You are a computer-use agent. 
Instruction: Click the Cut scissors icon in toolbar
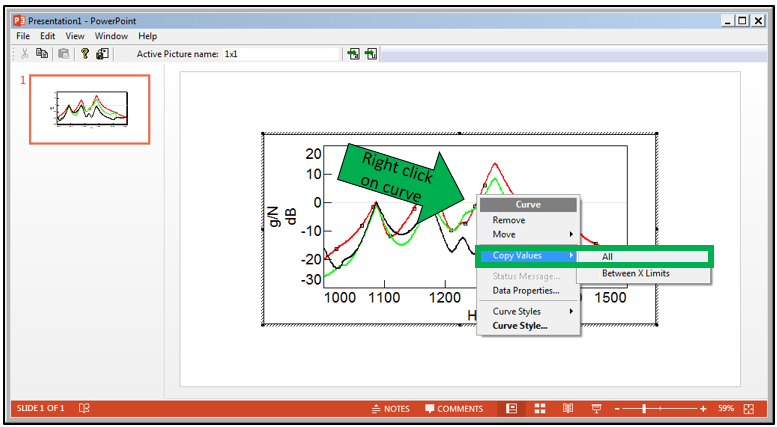click(24, 54)
